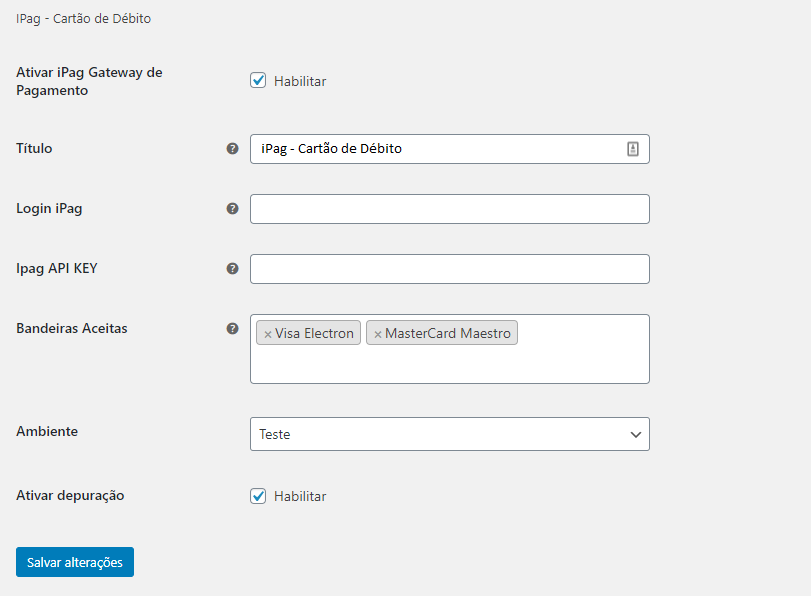The width and height of the screenshot is (811, 596).
Task: Click the IPag - Cartão de Débito heading
Action: coord(83,19)
